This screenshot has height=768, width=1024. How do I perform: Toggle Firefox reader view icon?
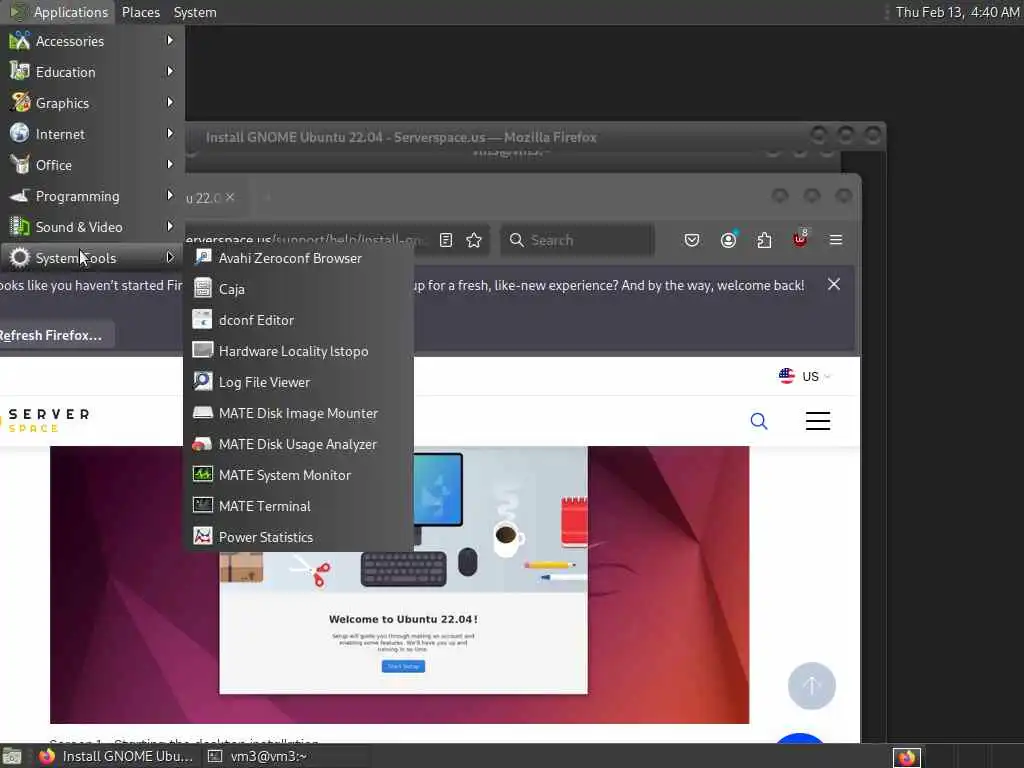tap(446, 240)
